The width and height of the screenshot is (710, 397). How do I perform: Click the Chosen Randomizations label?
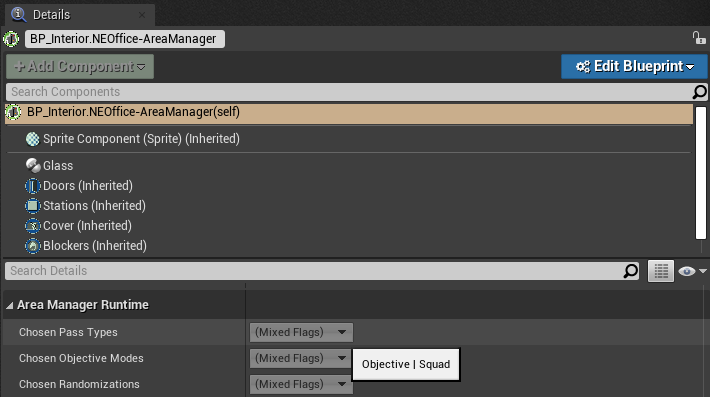pos(79,384)
